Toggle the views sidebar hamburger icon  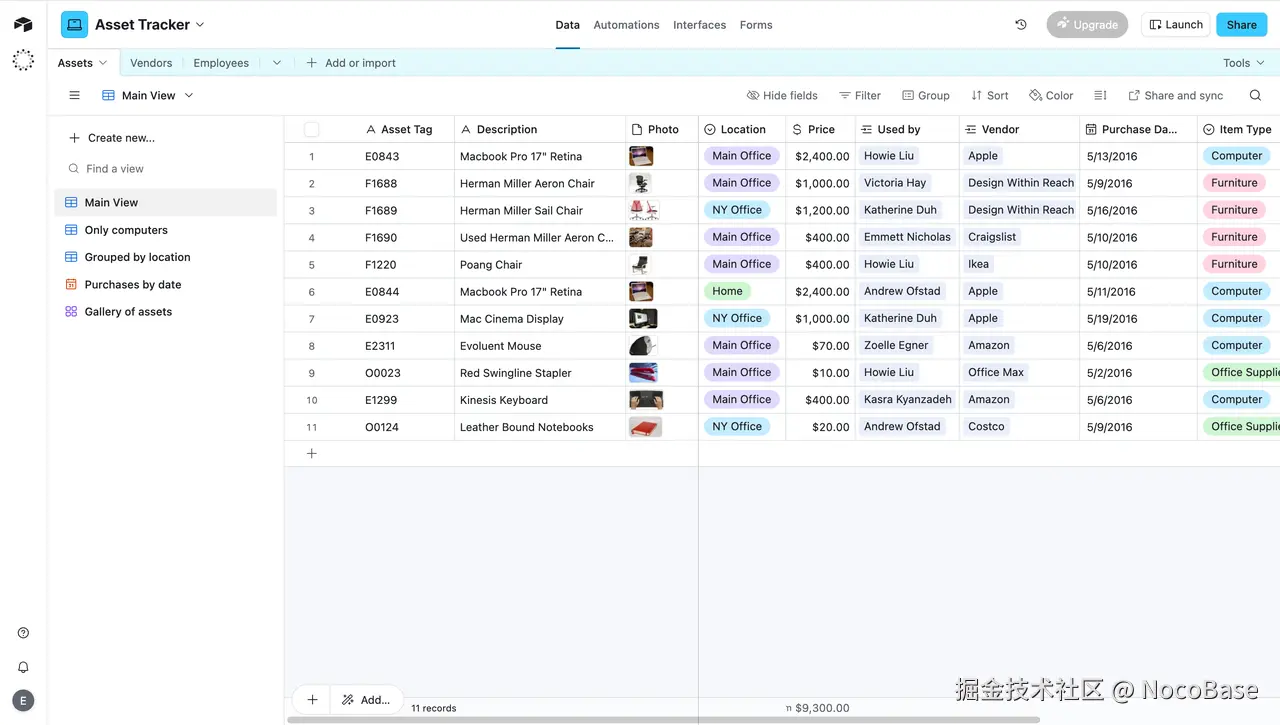[74, 96]
